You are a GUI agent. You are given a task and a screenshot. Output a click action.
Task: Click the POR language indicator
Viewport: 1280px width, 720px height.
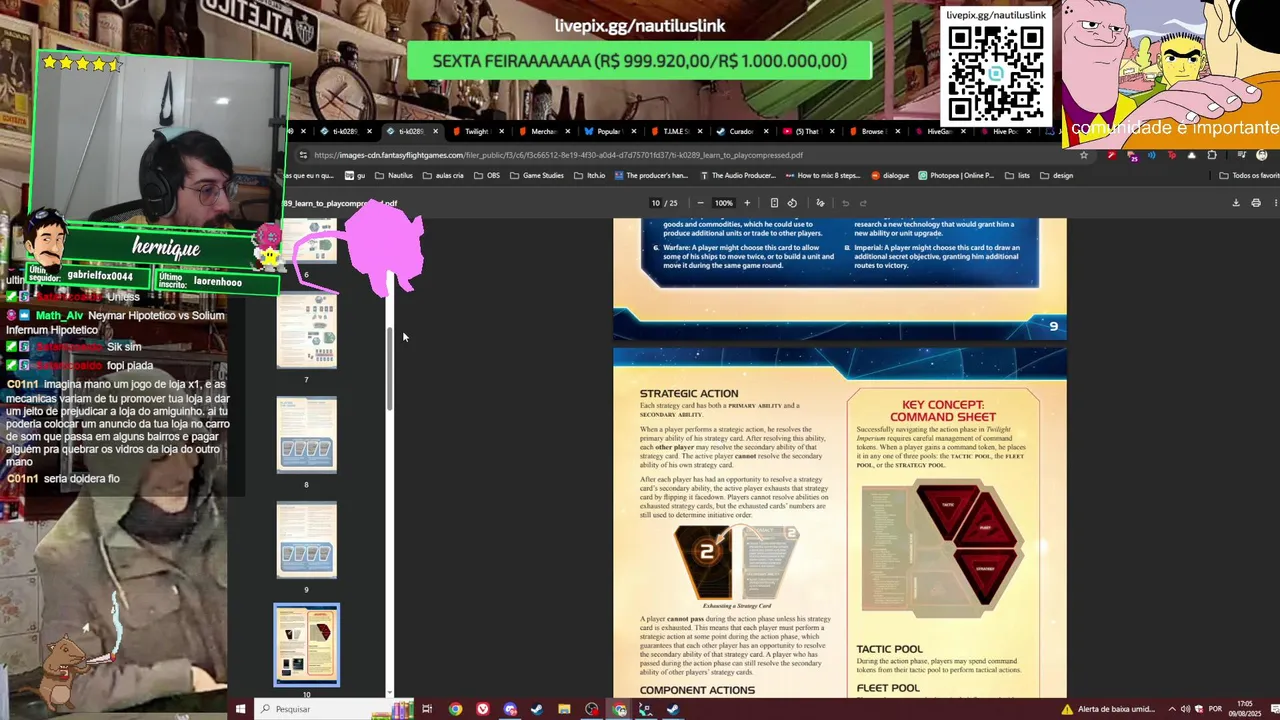(1215, 709)
